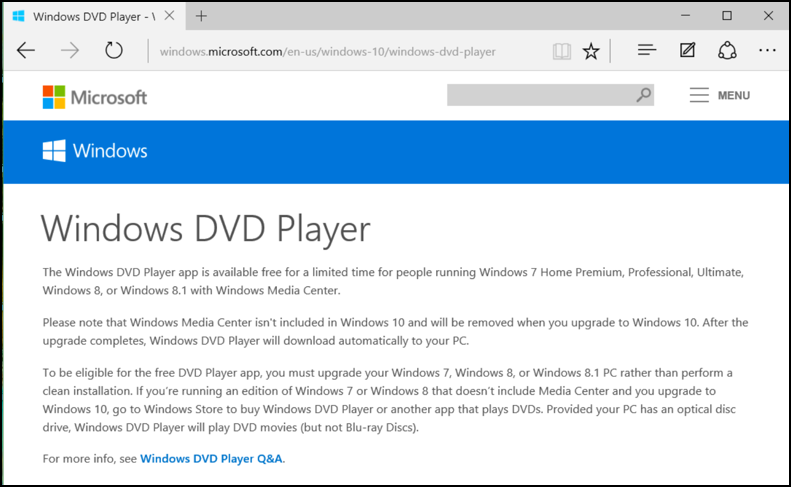Open More actions ellipsis menu

[x=767, y=50]
